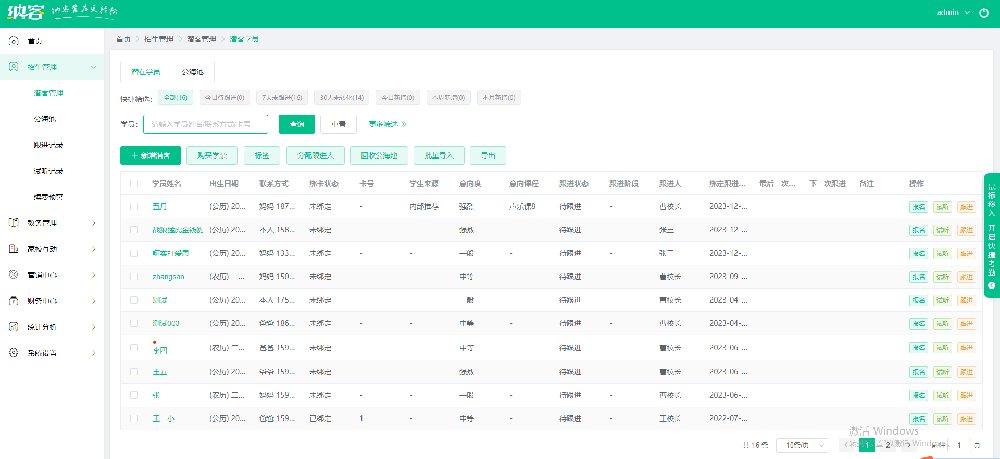The image size is (1000, 459).
Task: Click the power logout icon in the top bar
Action: pos(983,13)
